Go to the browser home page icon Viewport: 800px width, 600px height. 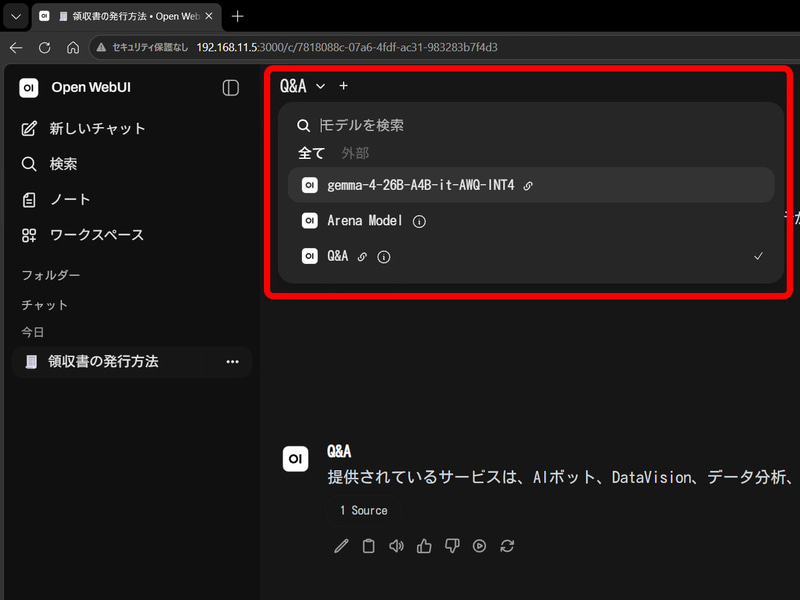(73, 48)
